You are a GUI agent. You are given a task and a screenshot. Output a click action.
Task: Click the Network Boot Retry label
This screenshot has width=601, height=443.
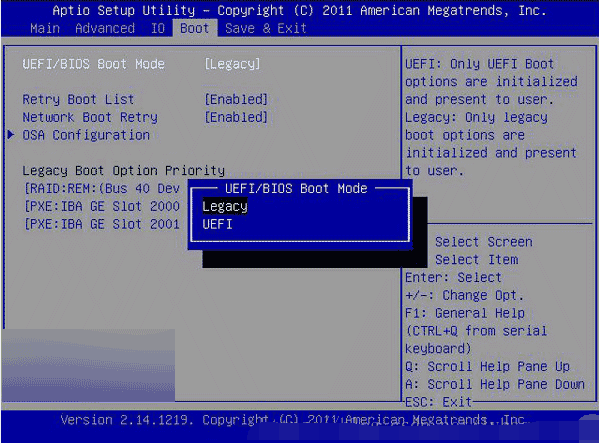tap(90, 117)
